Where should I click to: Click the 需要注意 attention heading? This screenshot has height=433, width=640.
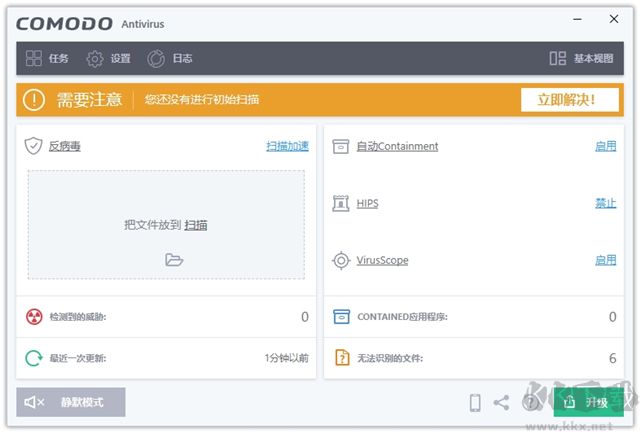click(x=89, y=100)
